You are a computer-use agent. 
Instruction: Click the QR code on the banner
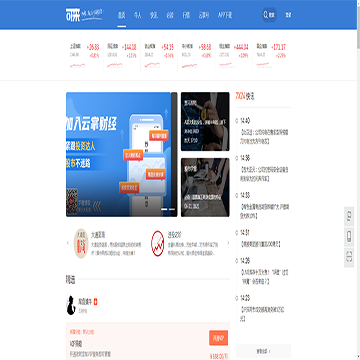pyautogui.click(x=72, y=201)
